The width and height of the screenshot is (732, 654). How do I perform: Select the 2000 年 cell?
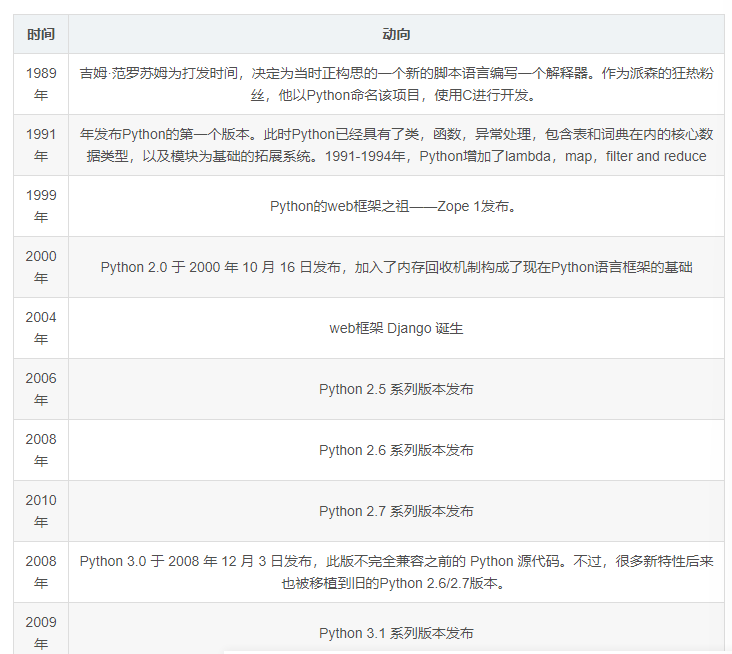tap(41, 267)
